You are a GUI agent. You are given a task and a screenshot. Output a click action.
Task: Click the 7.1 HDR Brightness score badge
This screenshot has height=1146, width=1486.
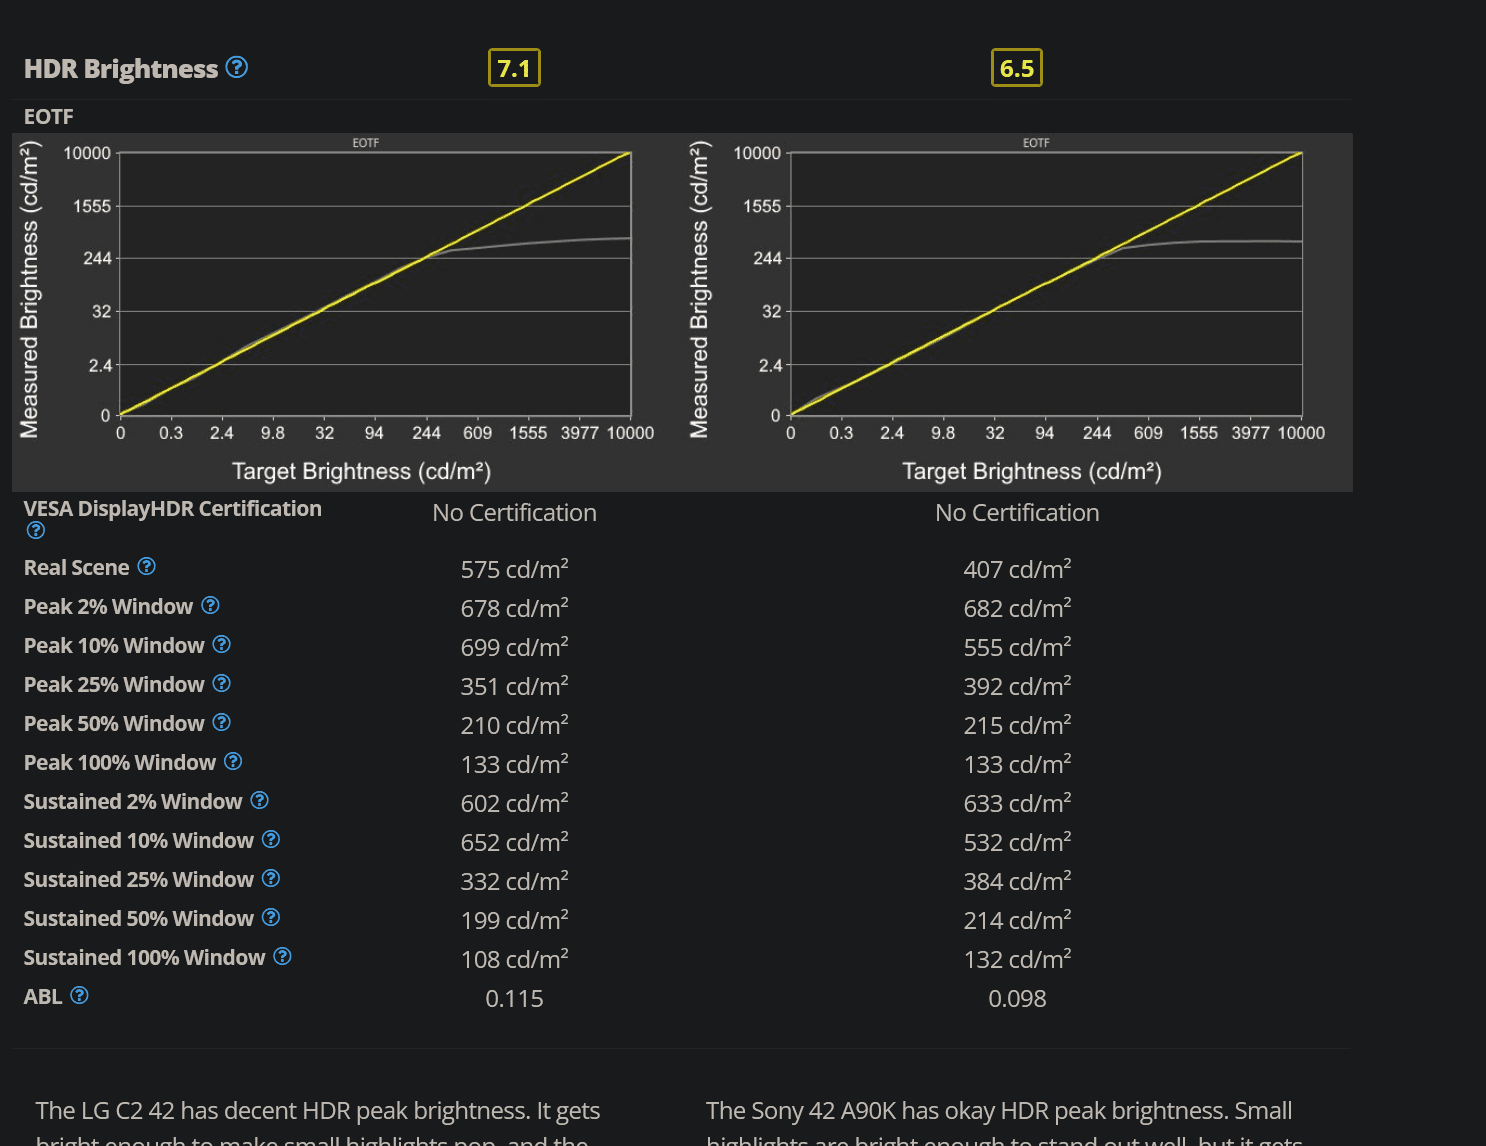click(x=514, y=68)
